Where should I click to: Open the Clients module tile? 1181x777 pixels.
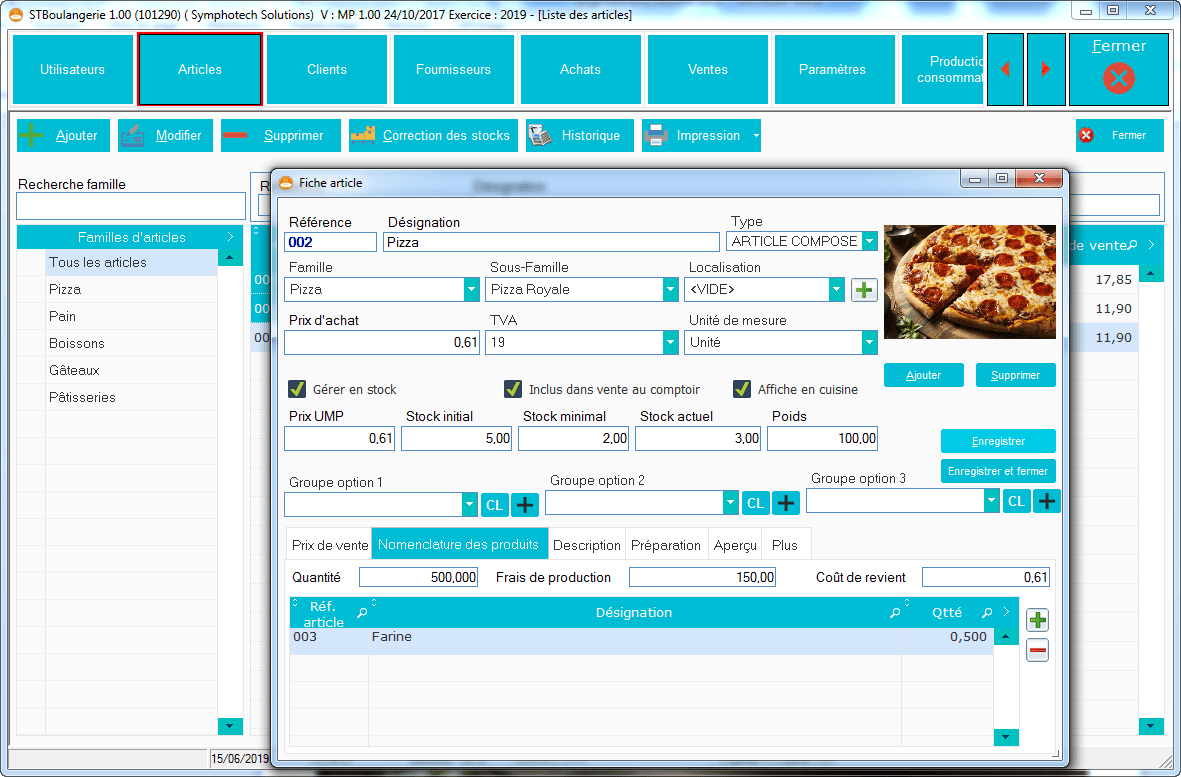pos(327,69)
